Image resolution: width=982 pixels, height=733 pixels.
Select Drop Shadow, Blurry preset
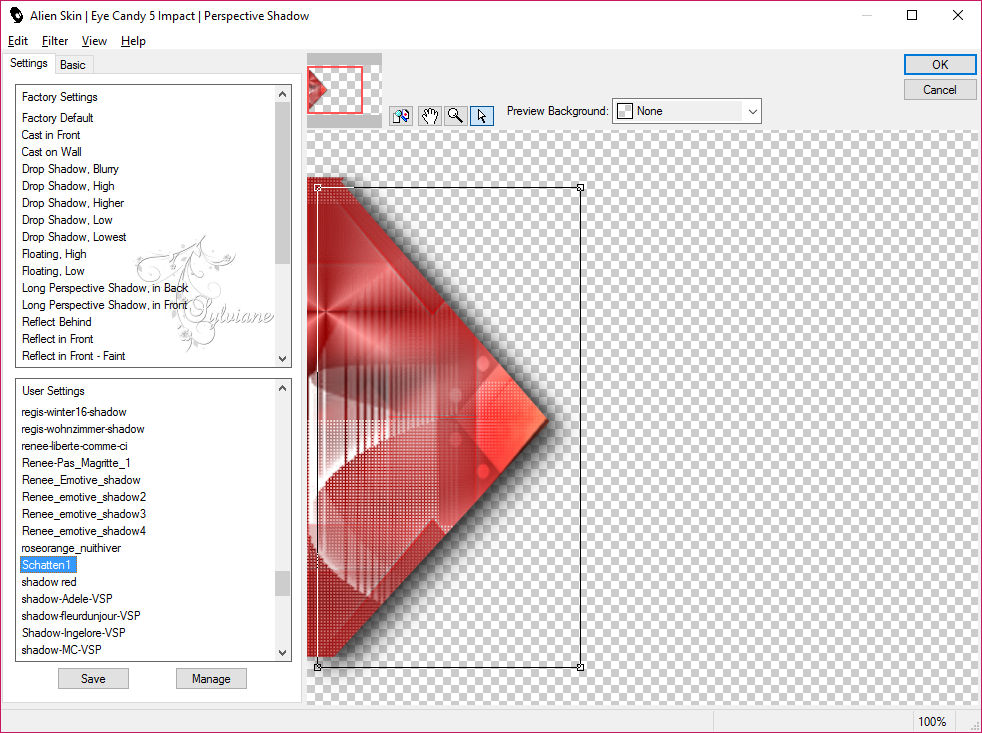(70, 169)
